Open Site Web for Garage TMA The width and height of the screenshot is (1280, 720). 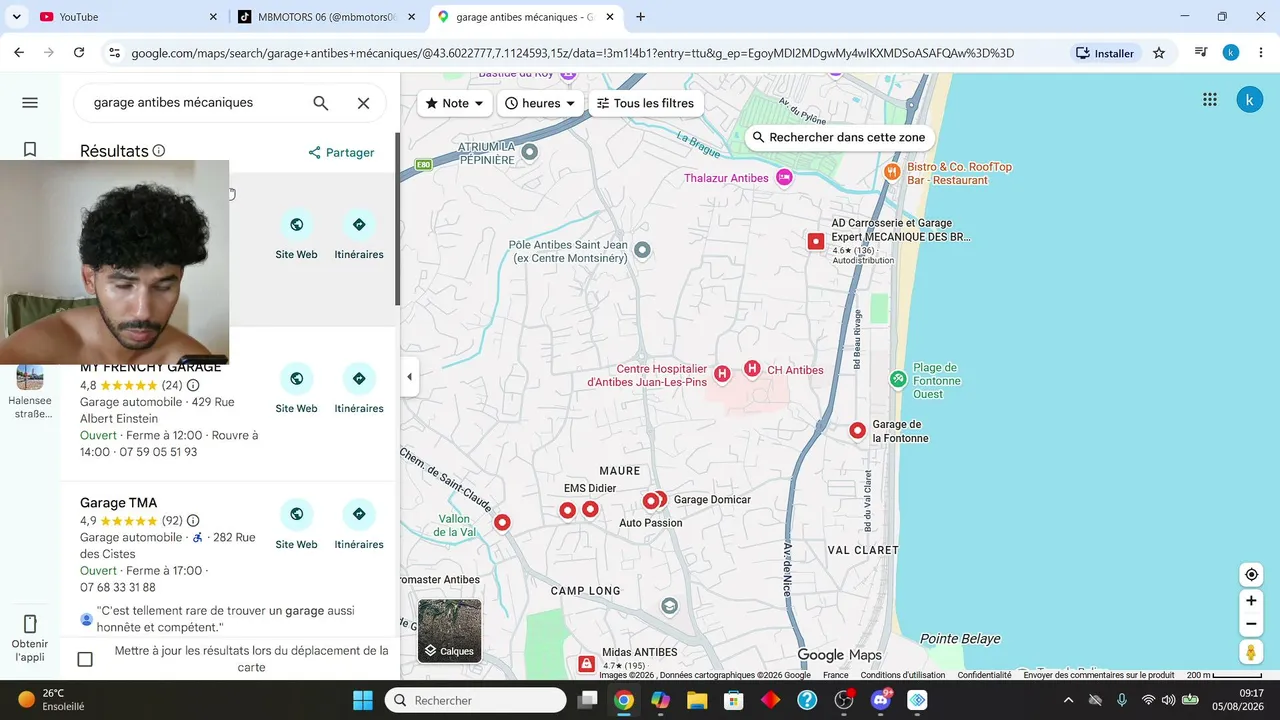[297, 525]
